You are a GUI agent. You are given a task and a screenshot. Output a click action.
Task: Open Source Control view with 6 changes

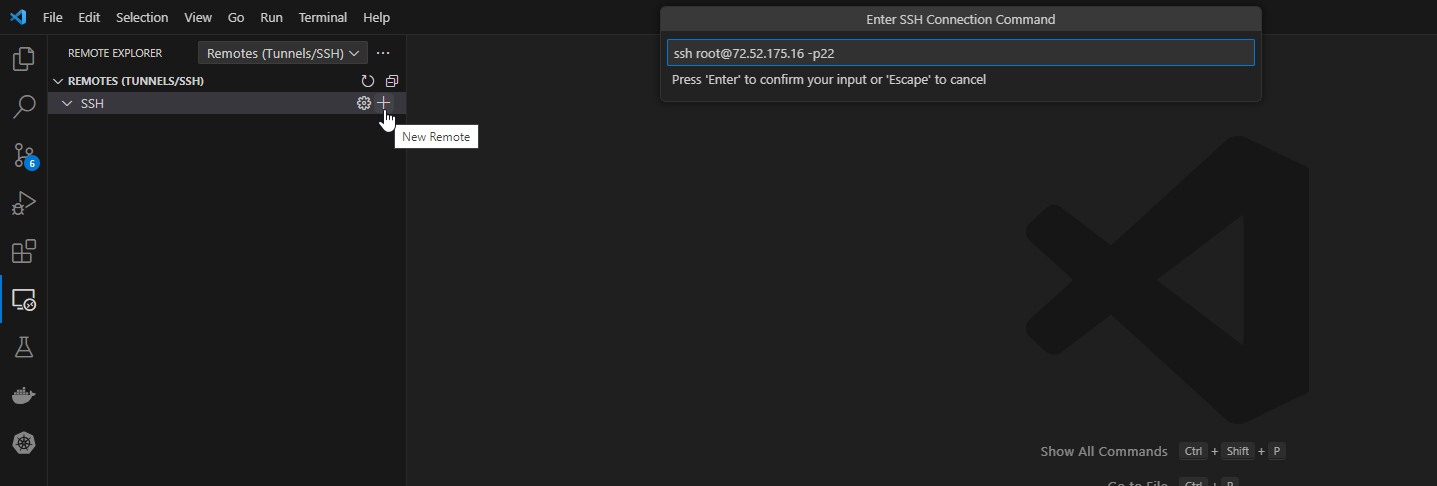click(x=23, y=155)
